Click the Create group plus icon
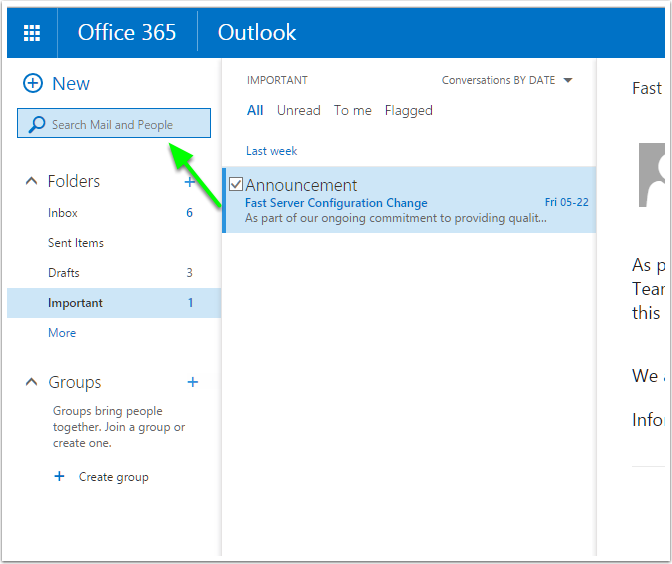 [x=59, y=477]
